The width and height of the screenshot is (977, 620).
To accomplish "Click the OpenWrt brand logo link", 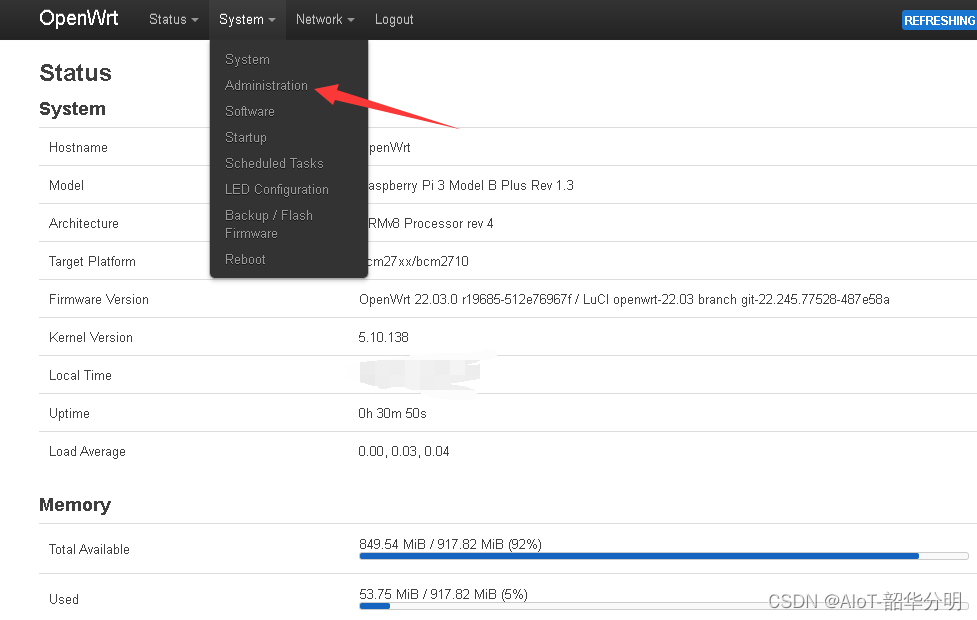I will tap(79, 18).
